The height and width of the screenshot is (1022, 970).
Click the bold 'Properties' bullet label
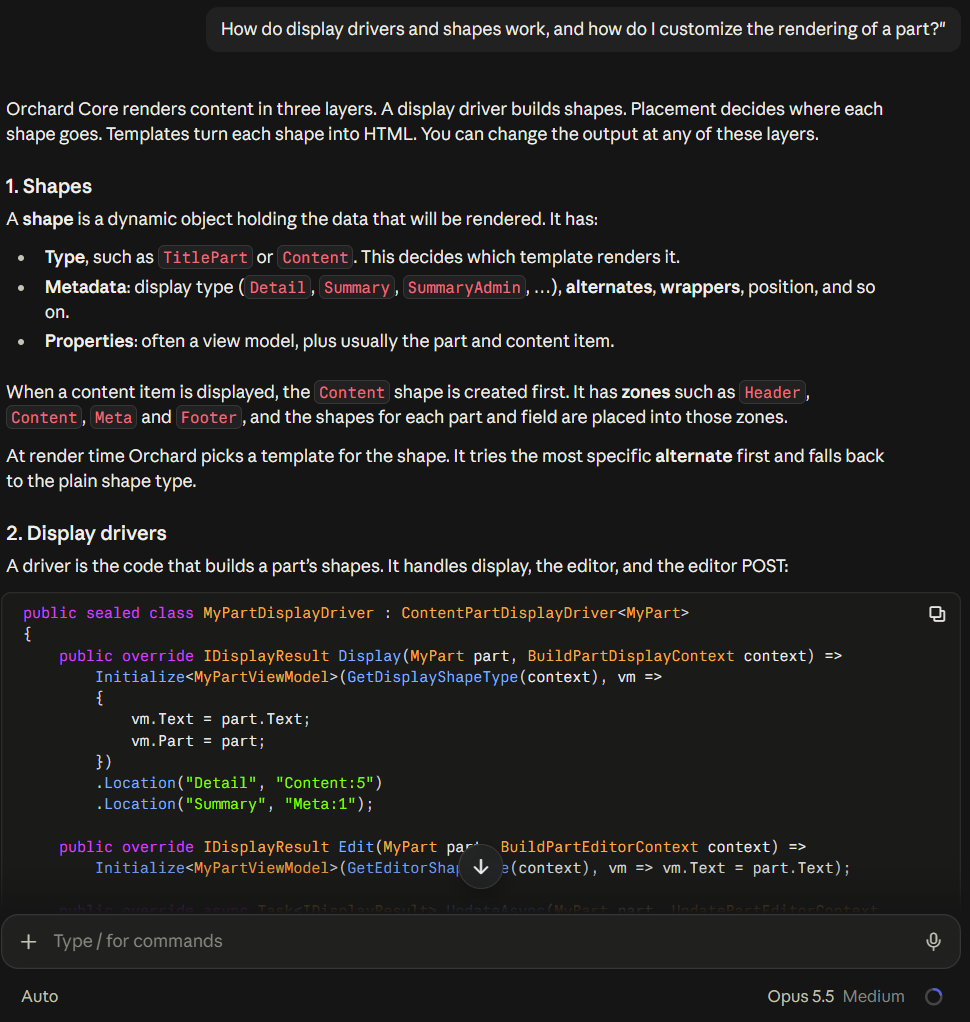[x=89, y=342]
